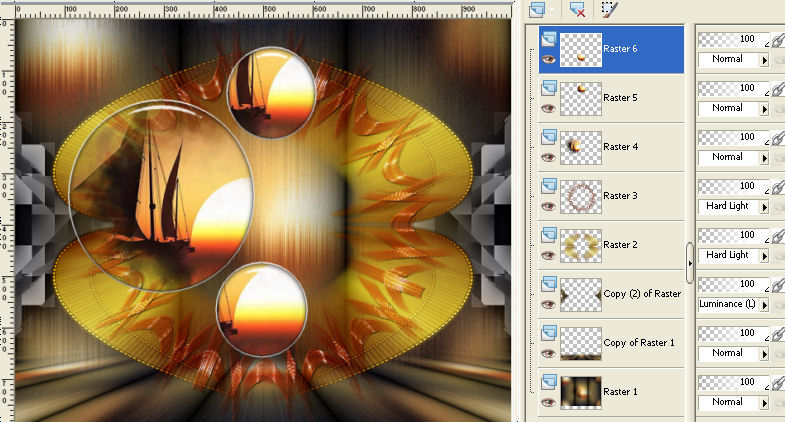The image size is (785, 422).
Task: Click the layer type icon for Raster 3
Action: coord(549,186)
